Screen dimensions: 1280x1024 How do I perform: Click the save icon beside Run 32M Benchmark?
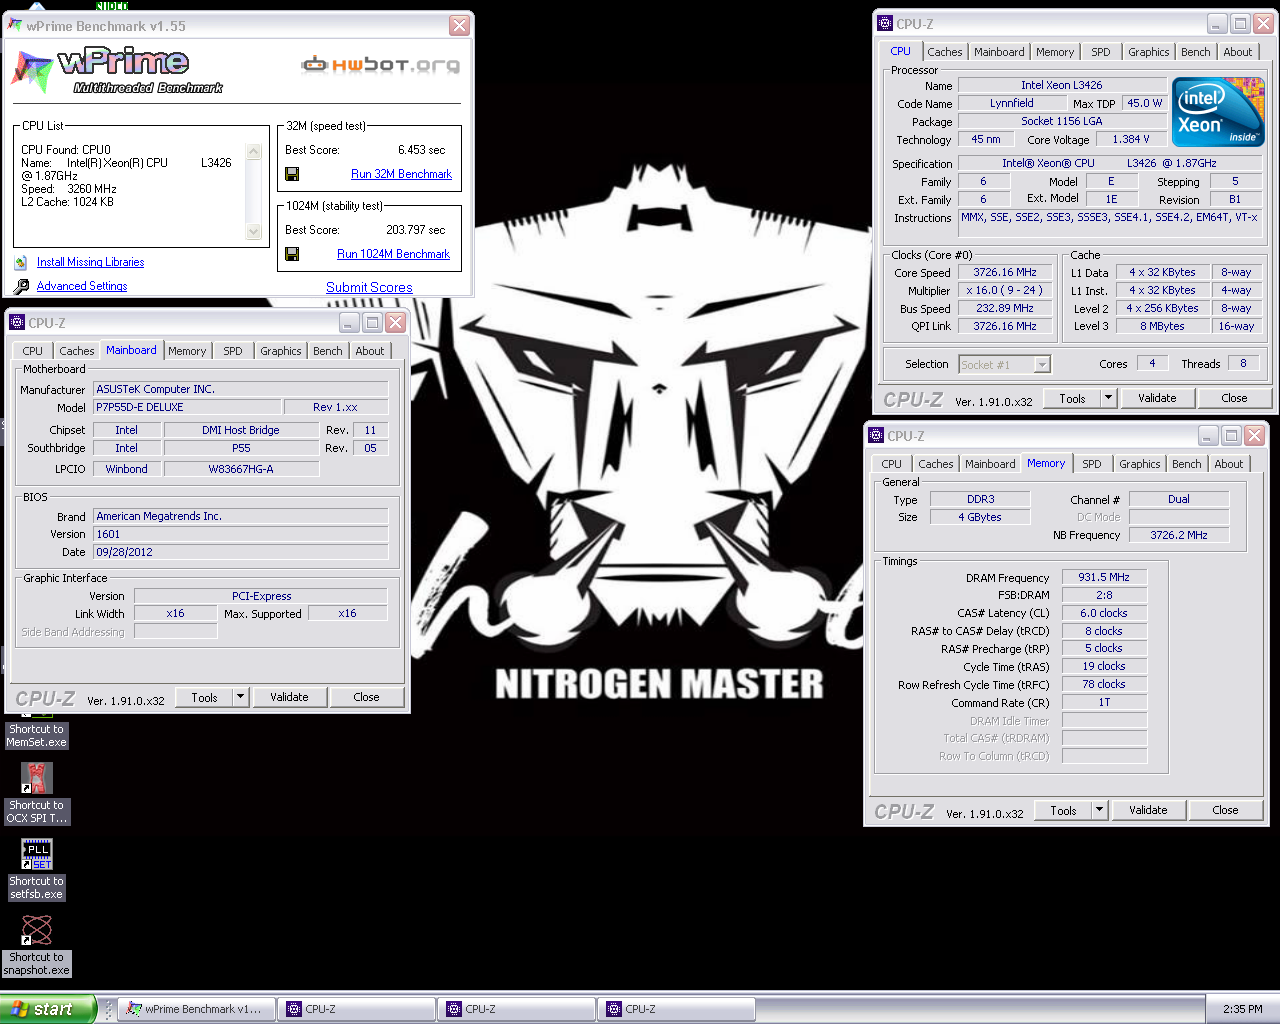click(292, 174)
